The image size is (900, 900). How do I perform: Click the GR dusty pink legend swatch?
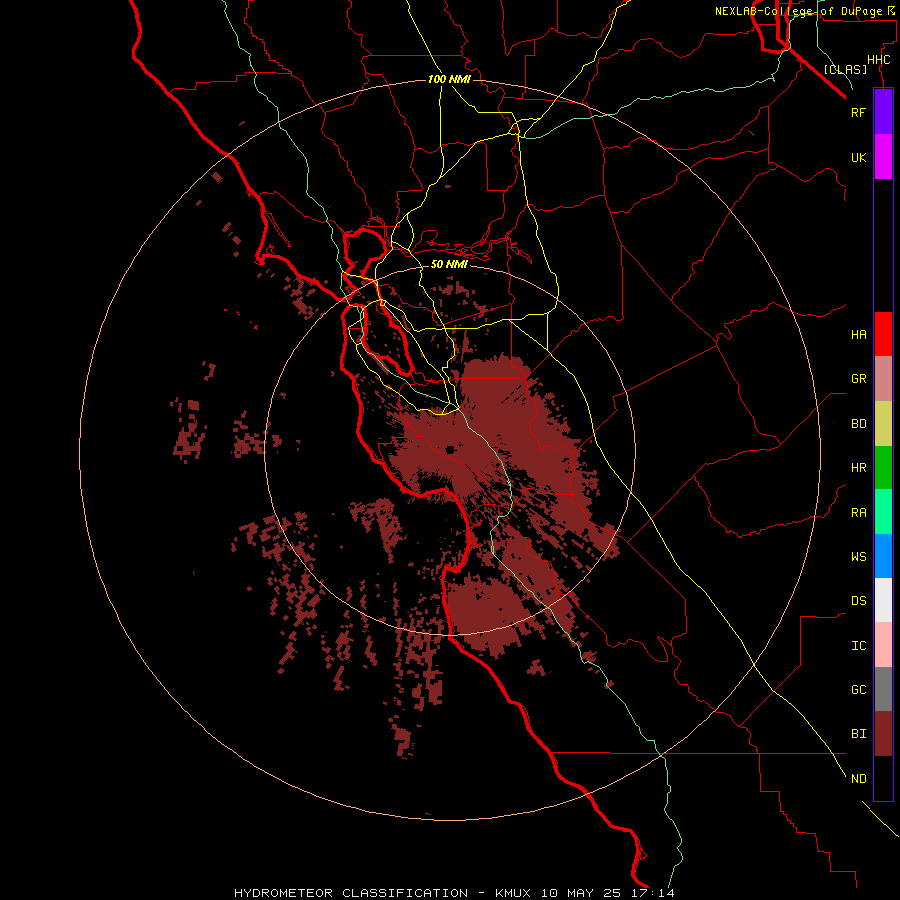click(883, 379)
